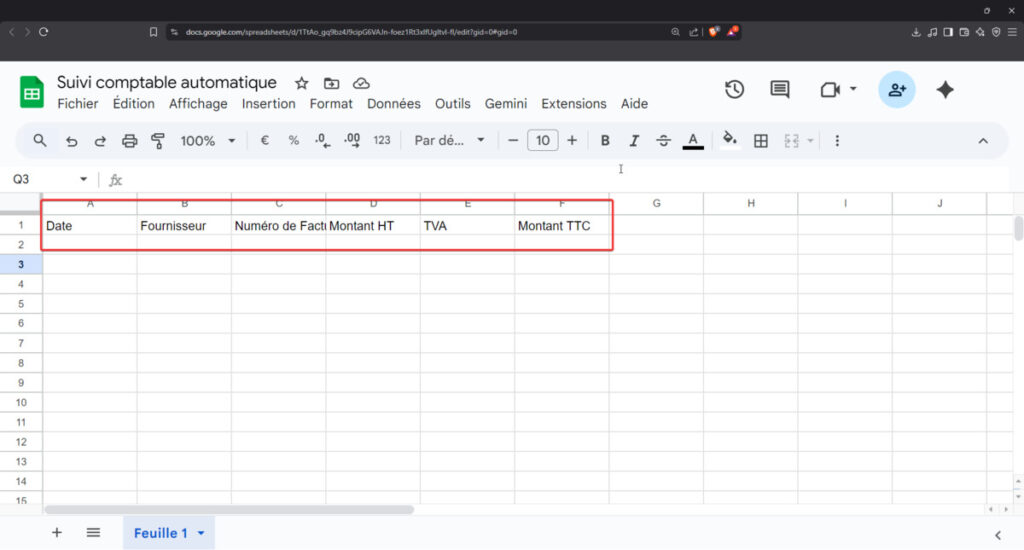Open the Outils menu
The width and height of the screenshot is (1024, 550).
[453, 104]
